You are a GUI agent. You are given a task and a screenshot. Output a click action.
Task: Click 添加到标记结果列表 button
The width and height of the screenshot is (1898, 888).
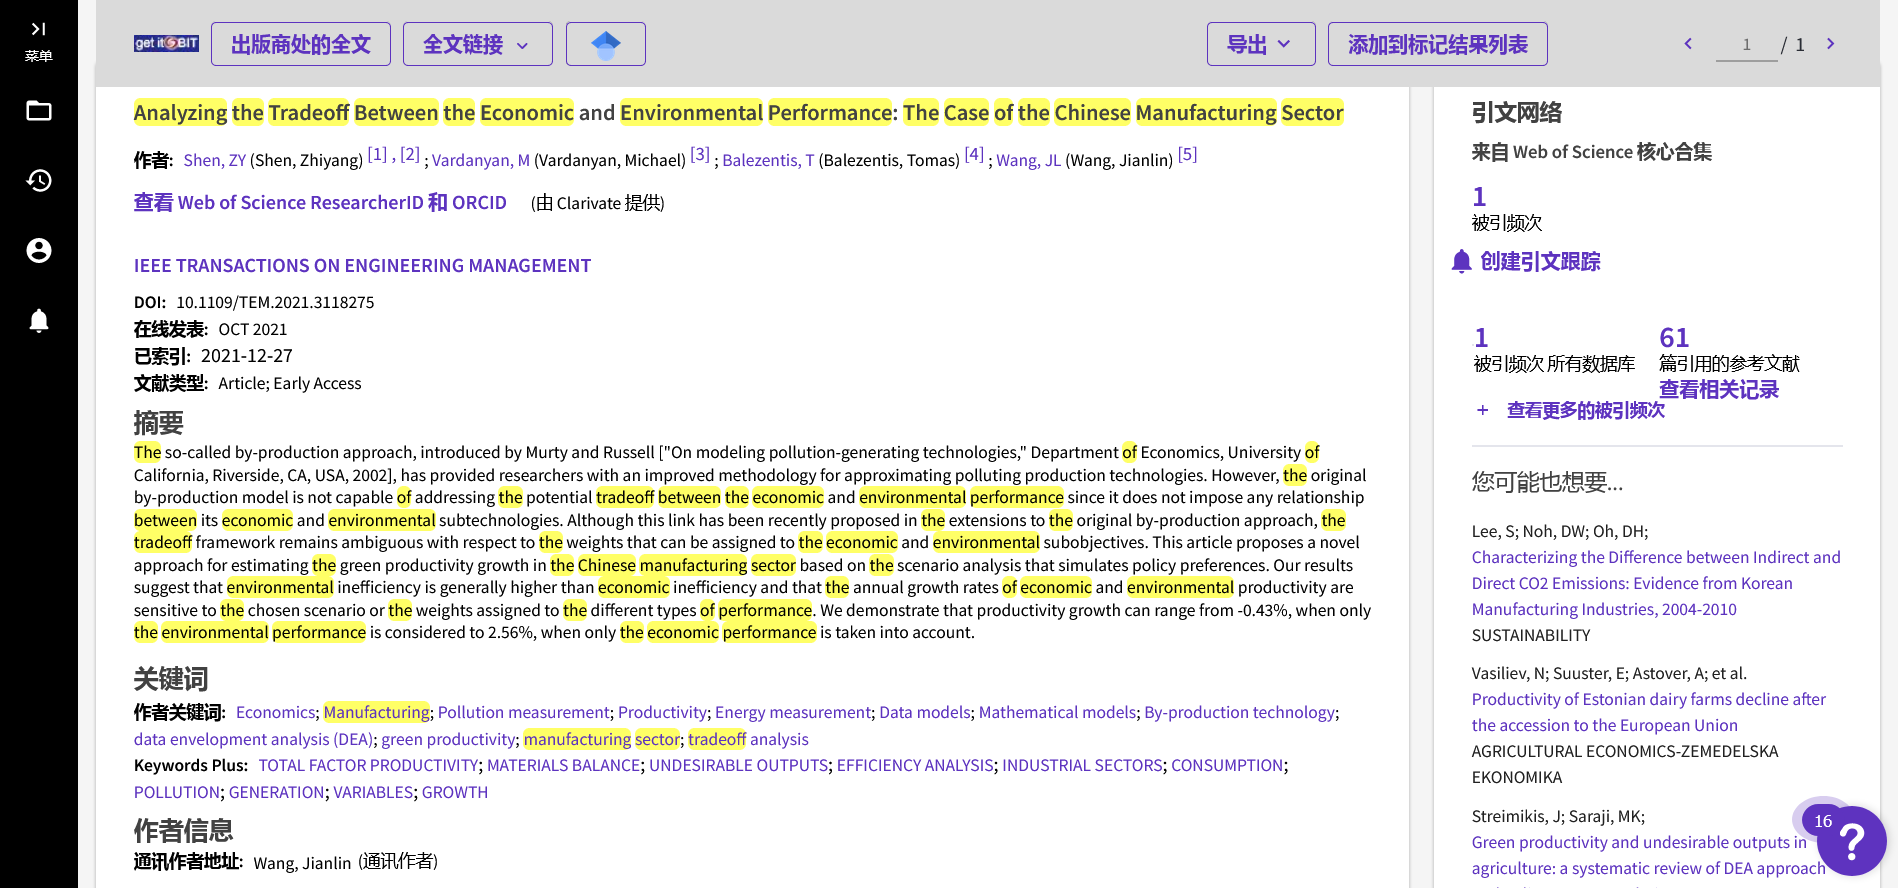click(1437, 44)
